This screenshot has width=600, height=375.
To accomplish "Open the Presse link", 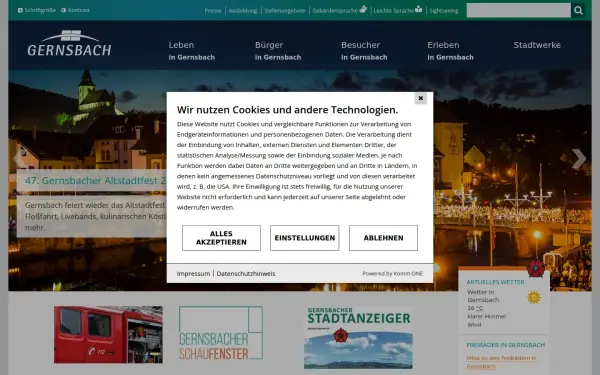I will (213, 11).
